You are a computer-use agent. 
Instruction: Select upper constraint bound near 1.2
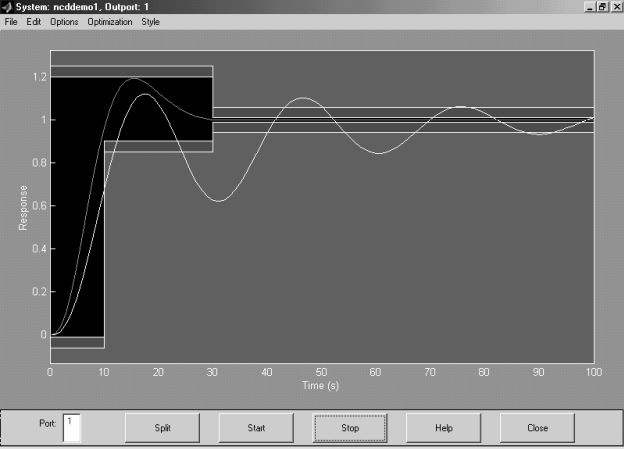click(x=131, y=71)
